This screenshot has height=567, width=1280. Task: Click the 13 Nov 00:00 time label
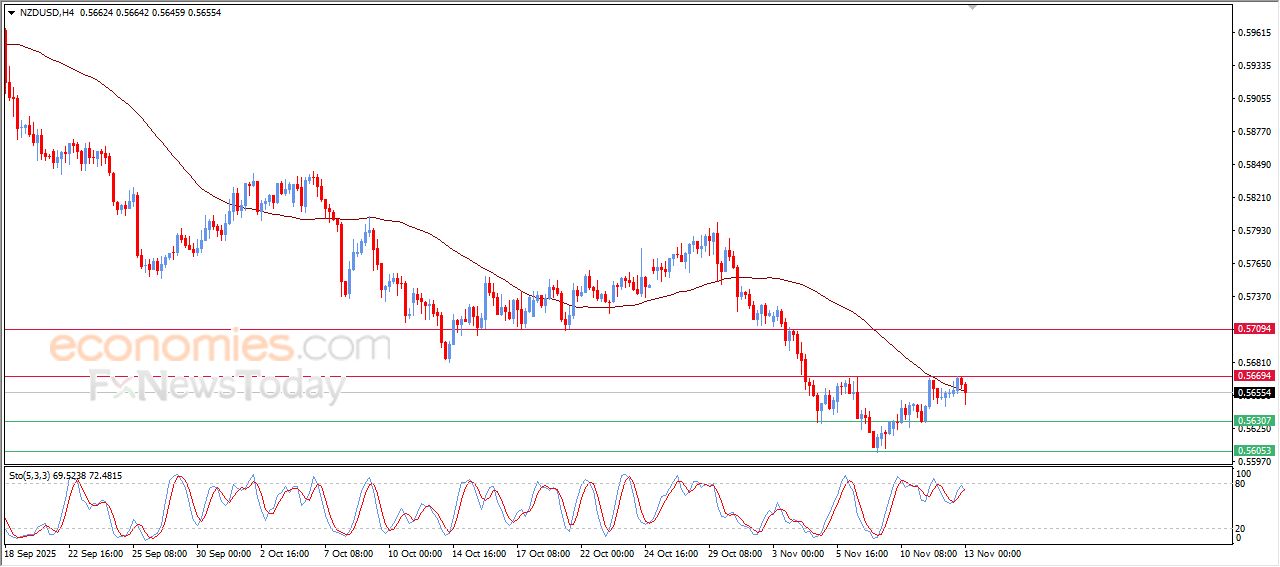992,553
